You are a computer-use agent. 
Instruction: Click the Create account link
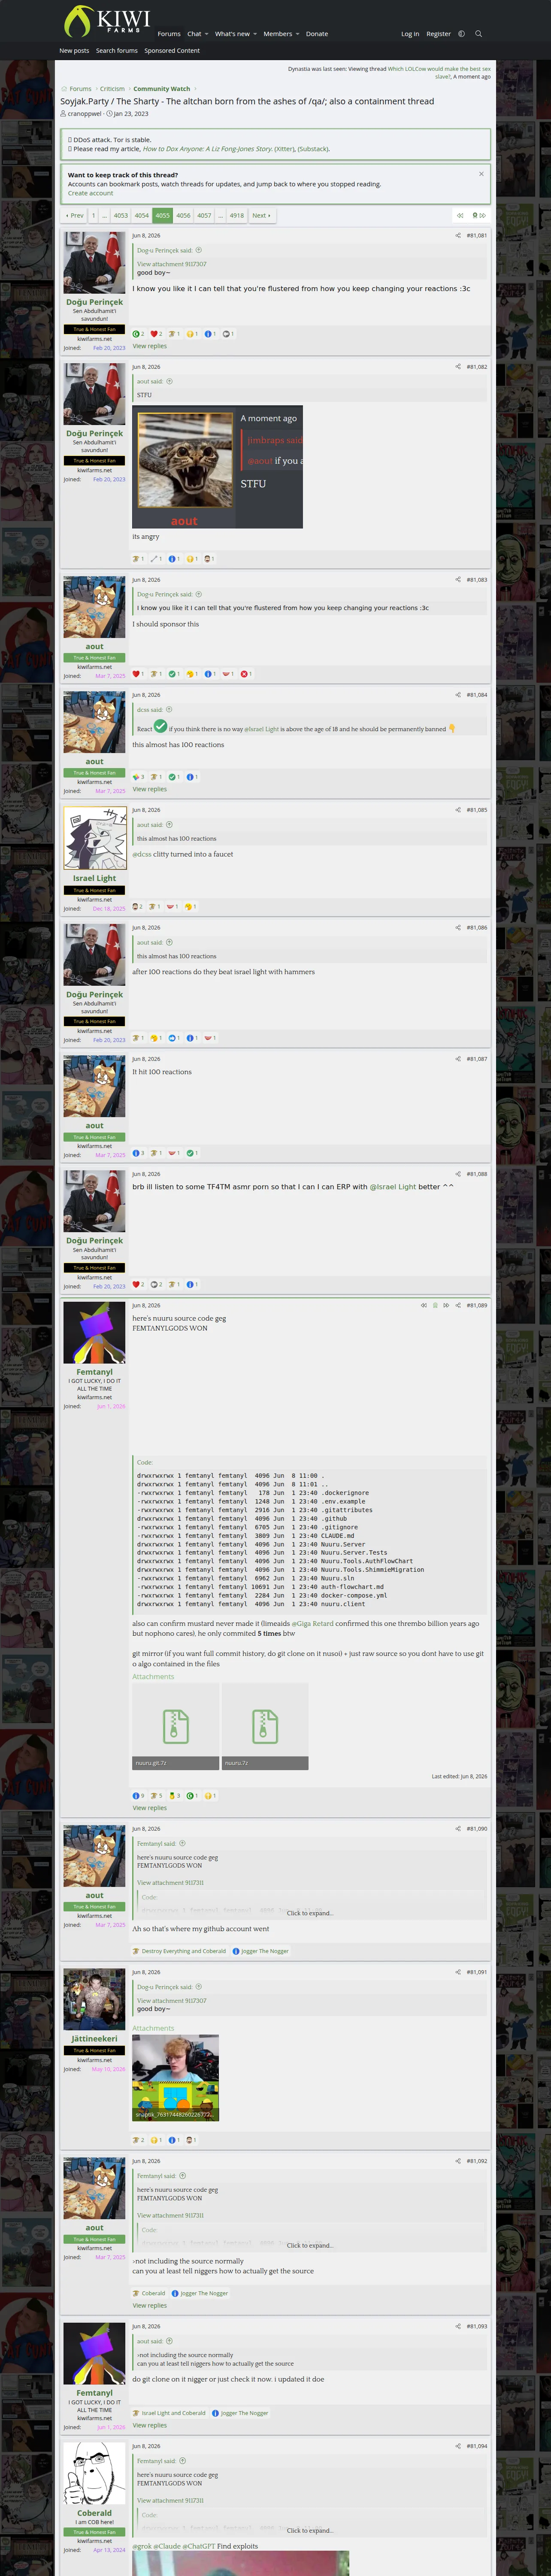click(90, 193)
